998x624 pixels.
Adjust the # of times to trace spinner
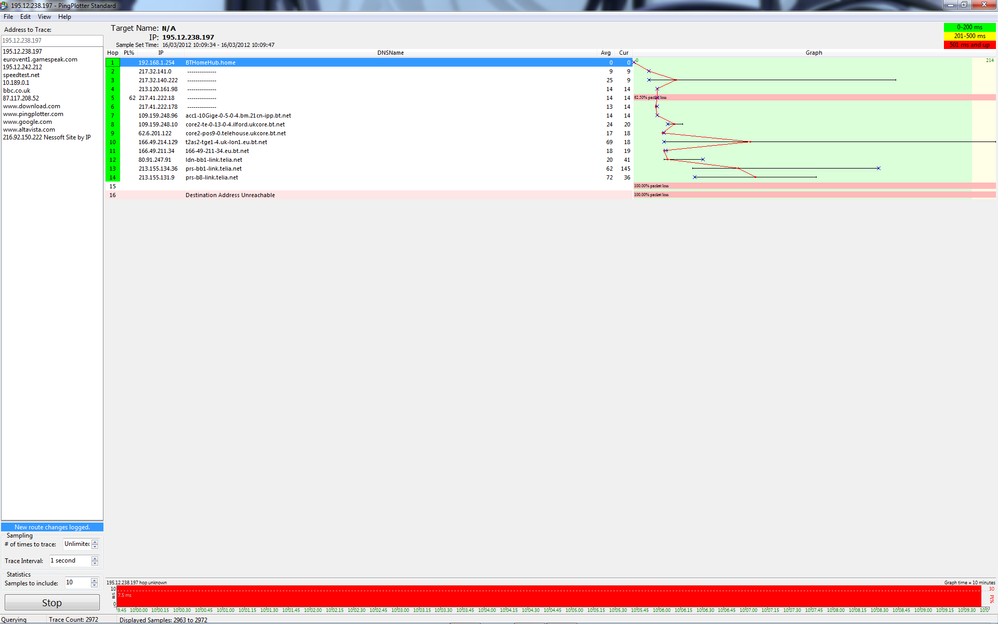pyautogui.click(x=95, y=544)
